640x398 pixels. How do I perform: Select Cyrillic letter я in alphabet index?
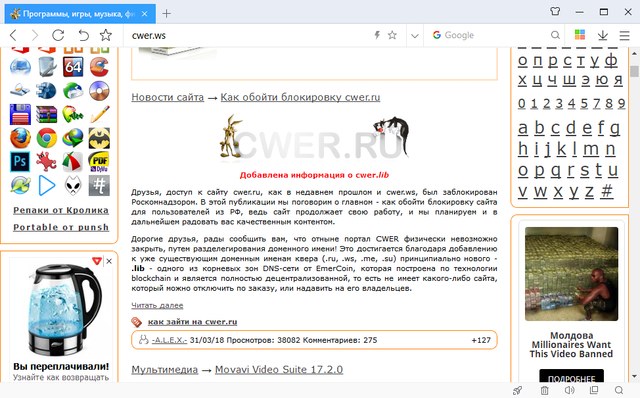[618, 80]
